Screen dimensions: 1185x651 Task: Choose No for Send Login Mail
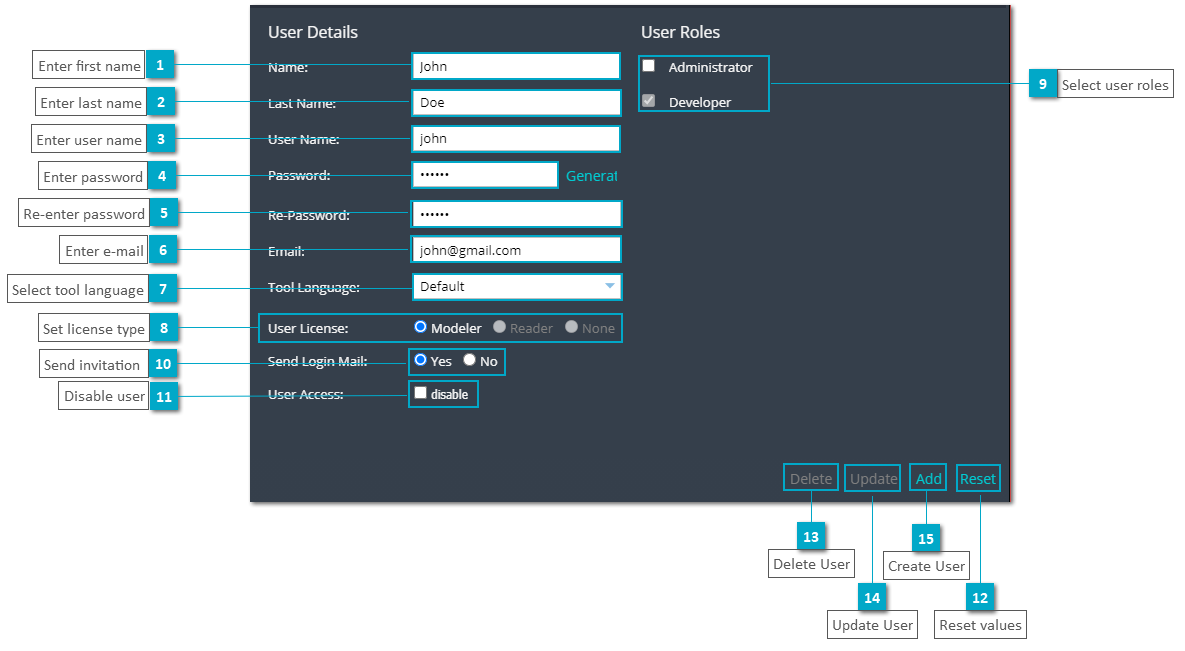469,360
